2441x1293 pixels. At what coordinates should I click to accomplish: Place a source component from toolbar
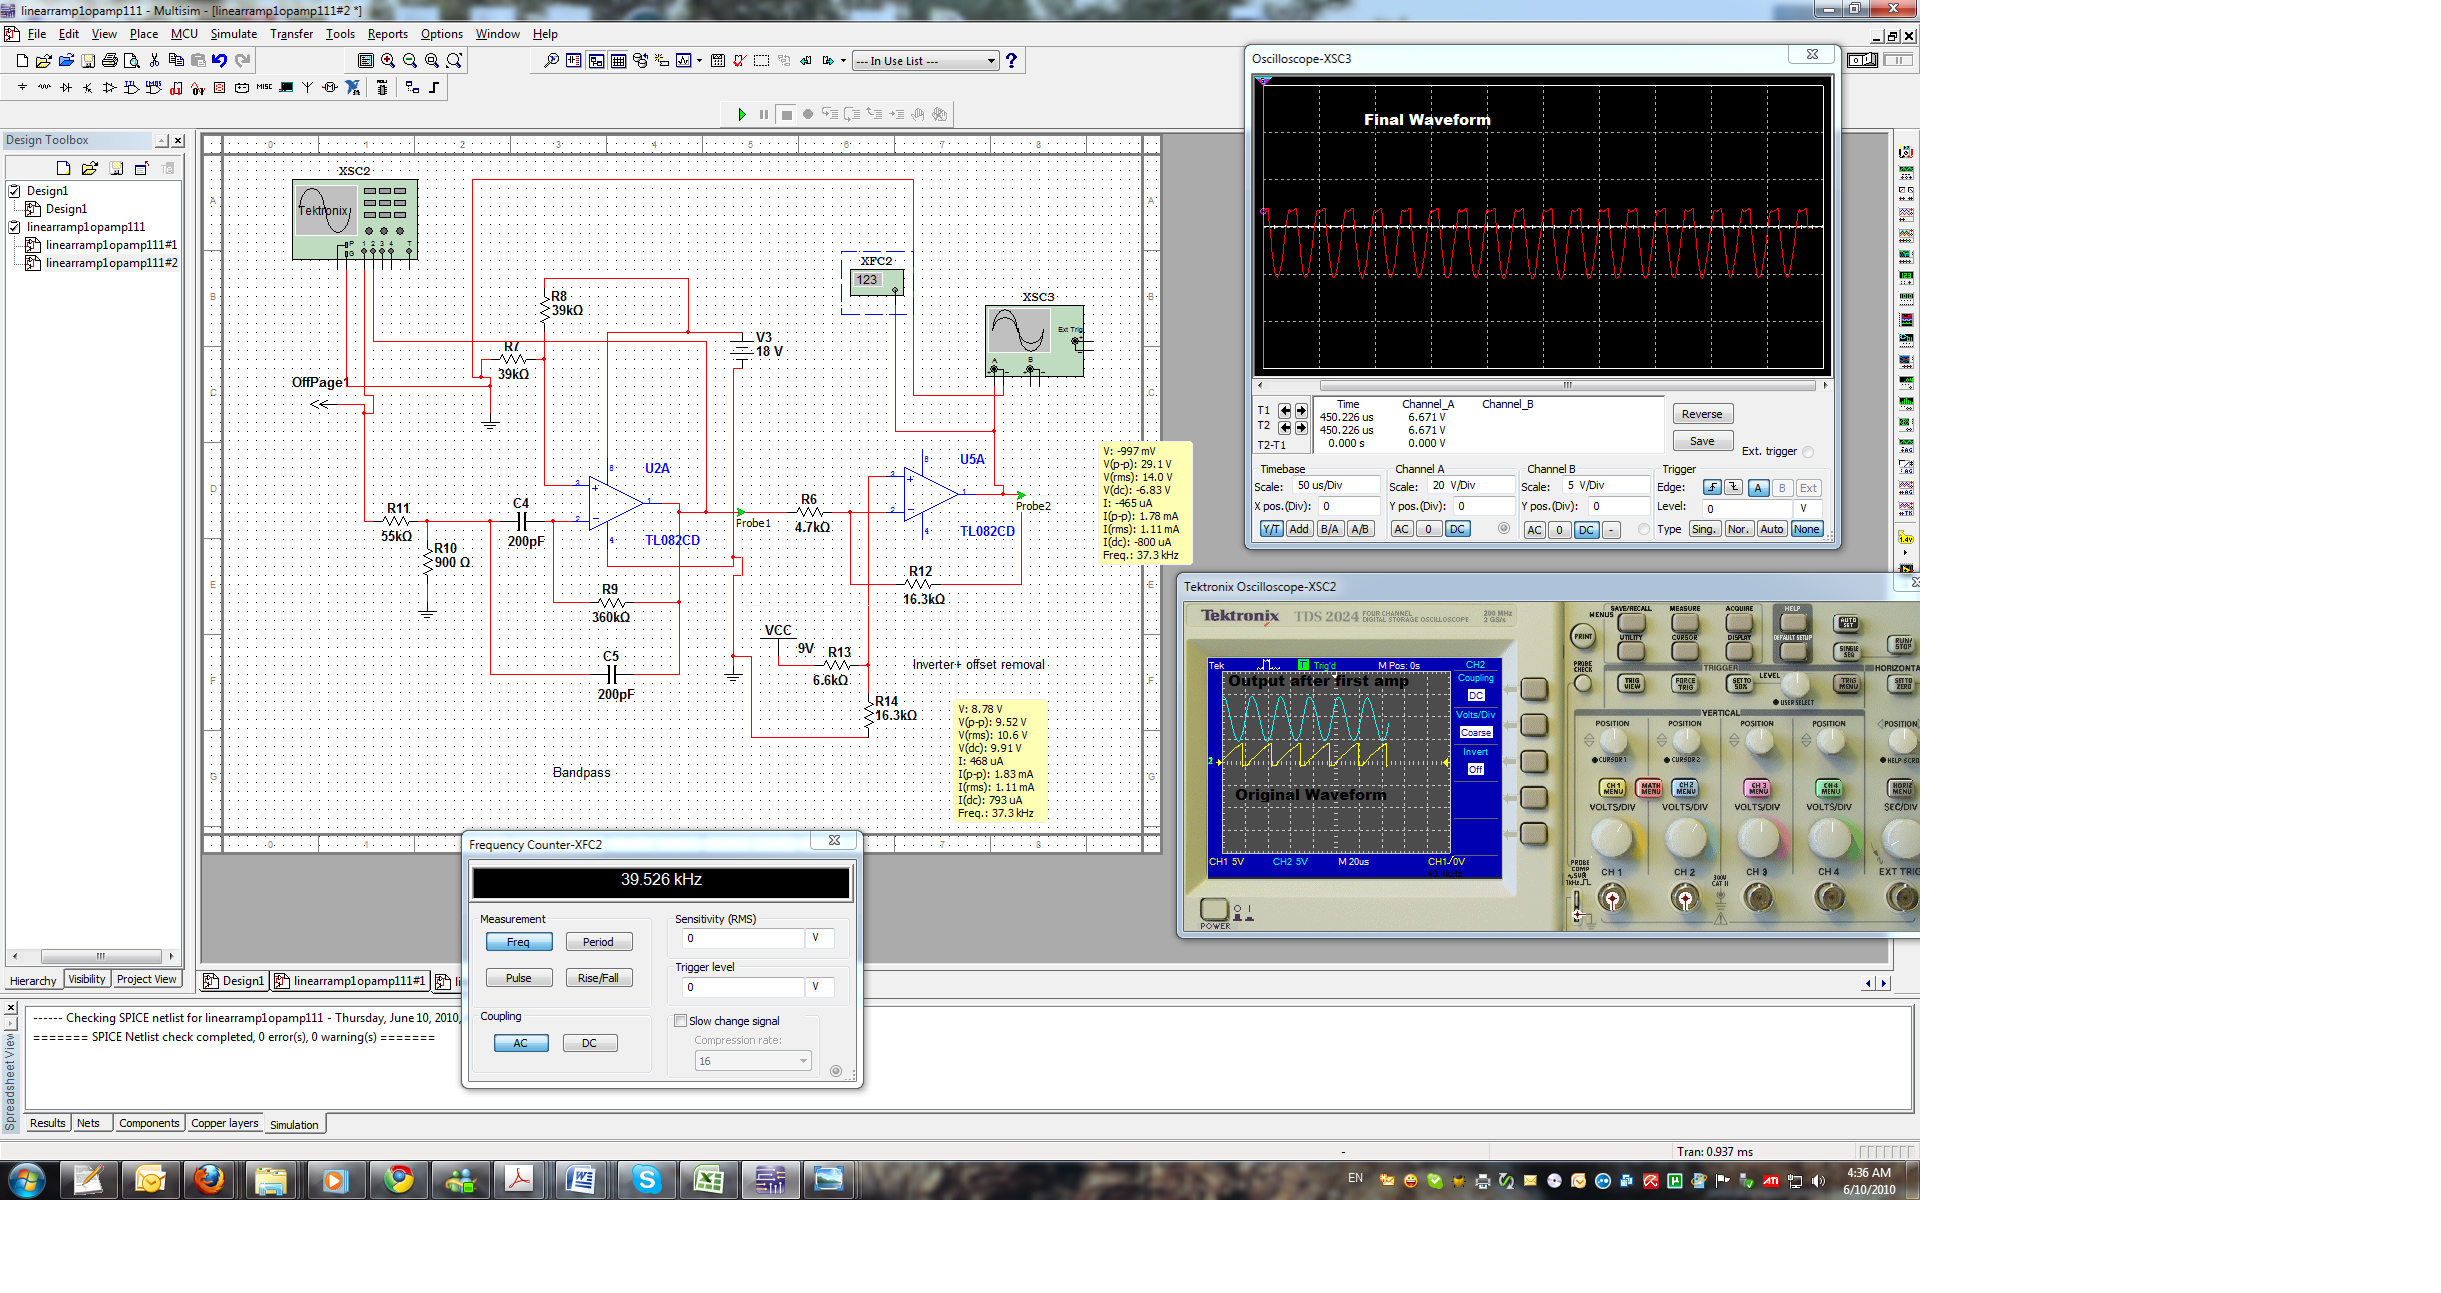pos(22,88)
